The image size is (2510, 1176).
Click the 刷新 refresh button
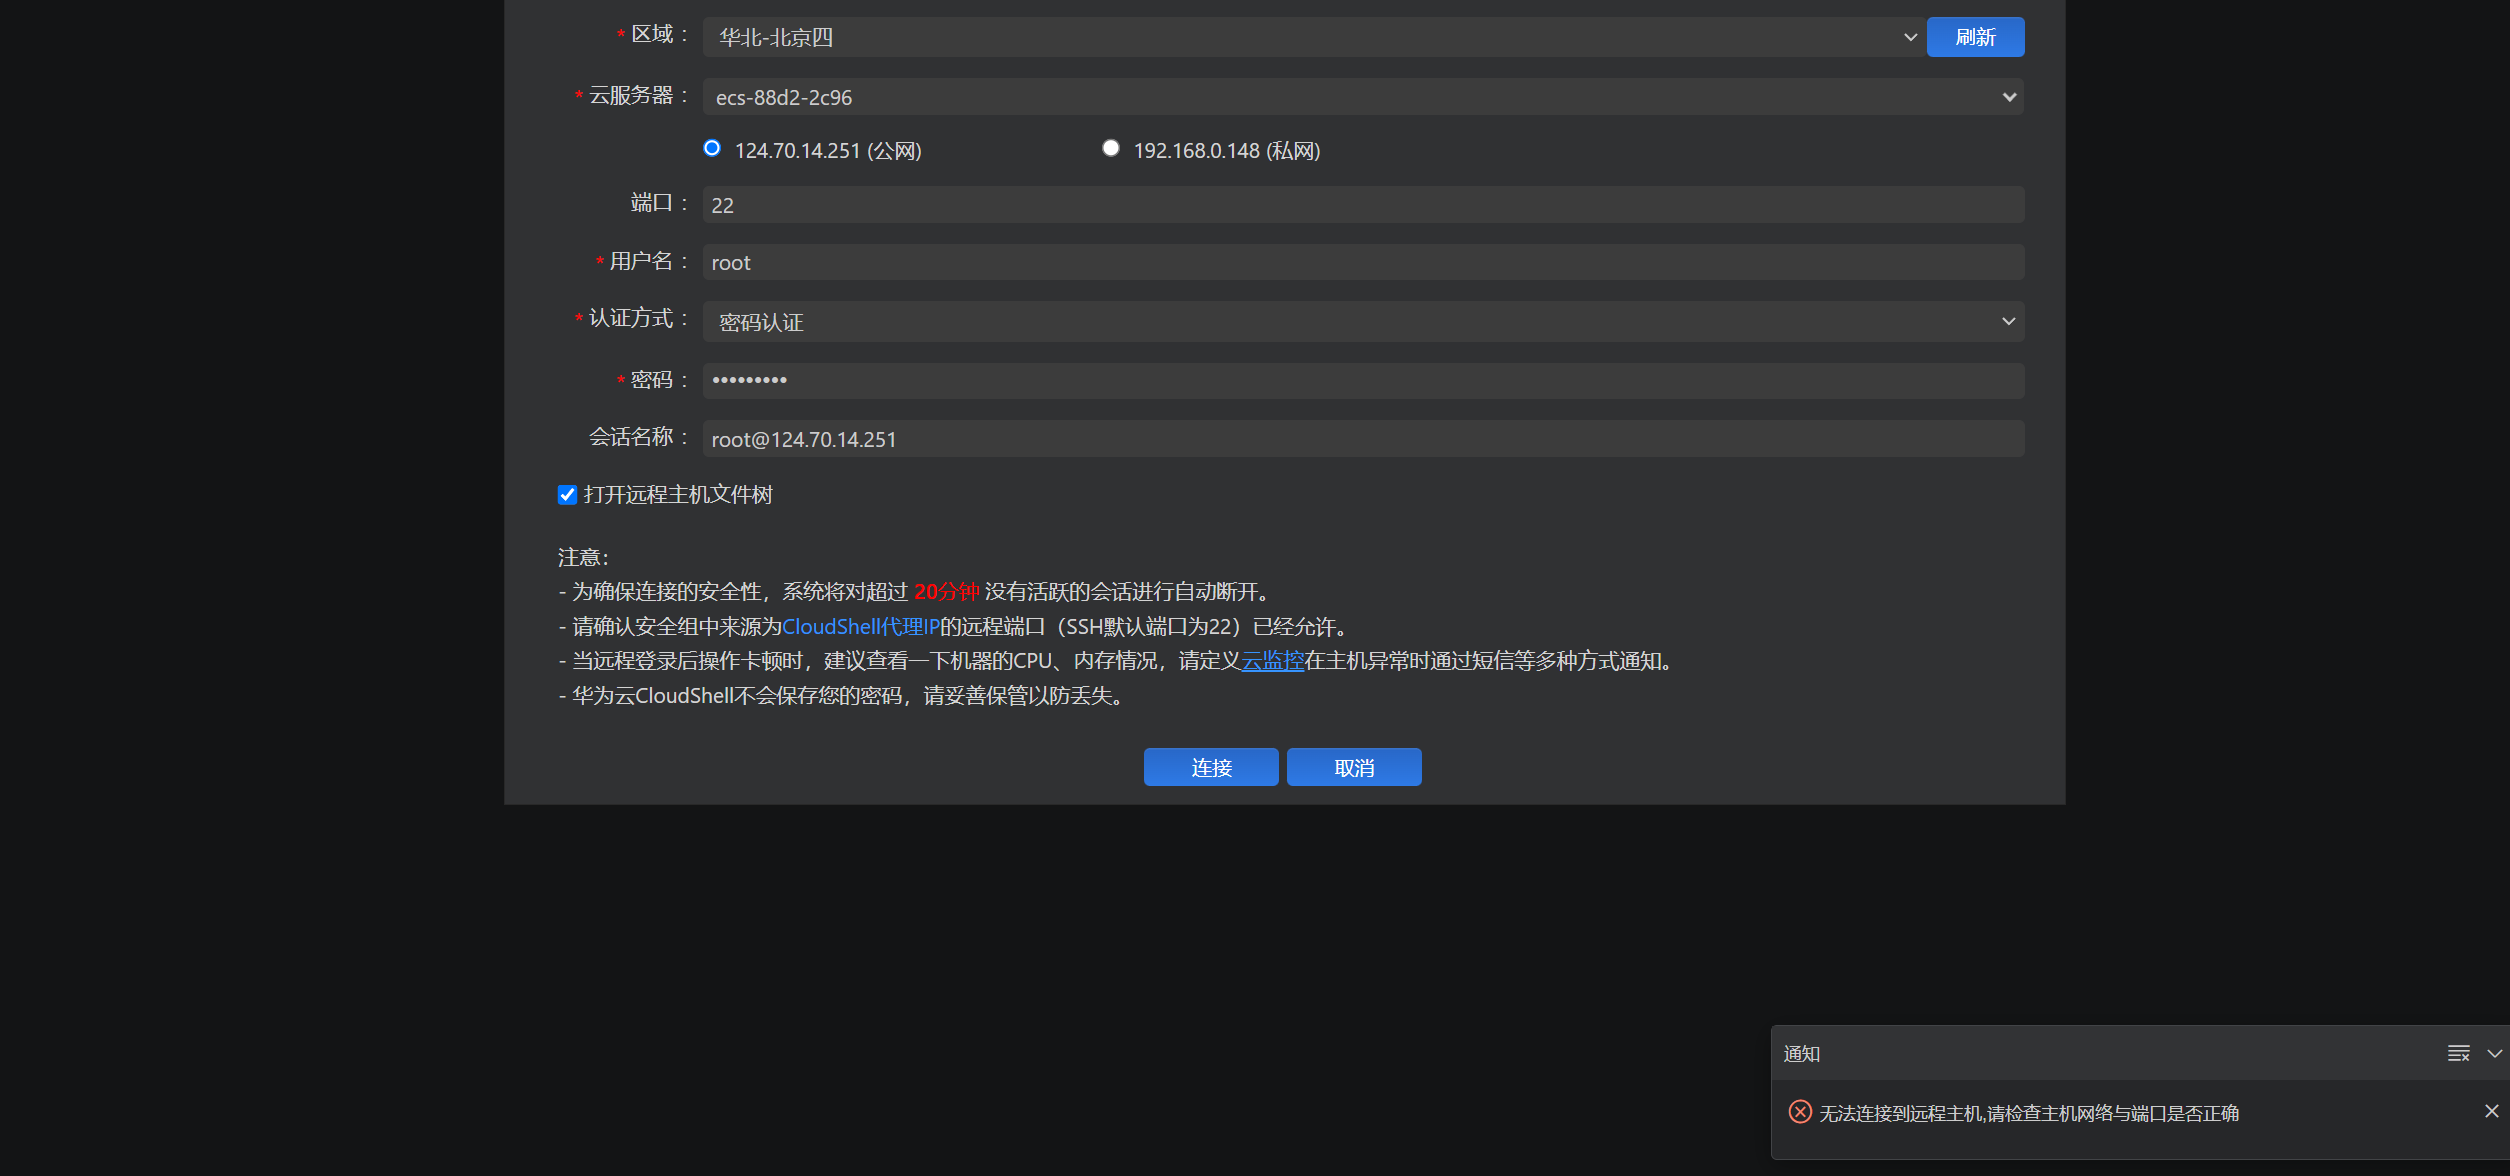pyautogui.click(x=1974, y=37)
